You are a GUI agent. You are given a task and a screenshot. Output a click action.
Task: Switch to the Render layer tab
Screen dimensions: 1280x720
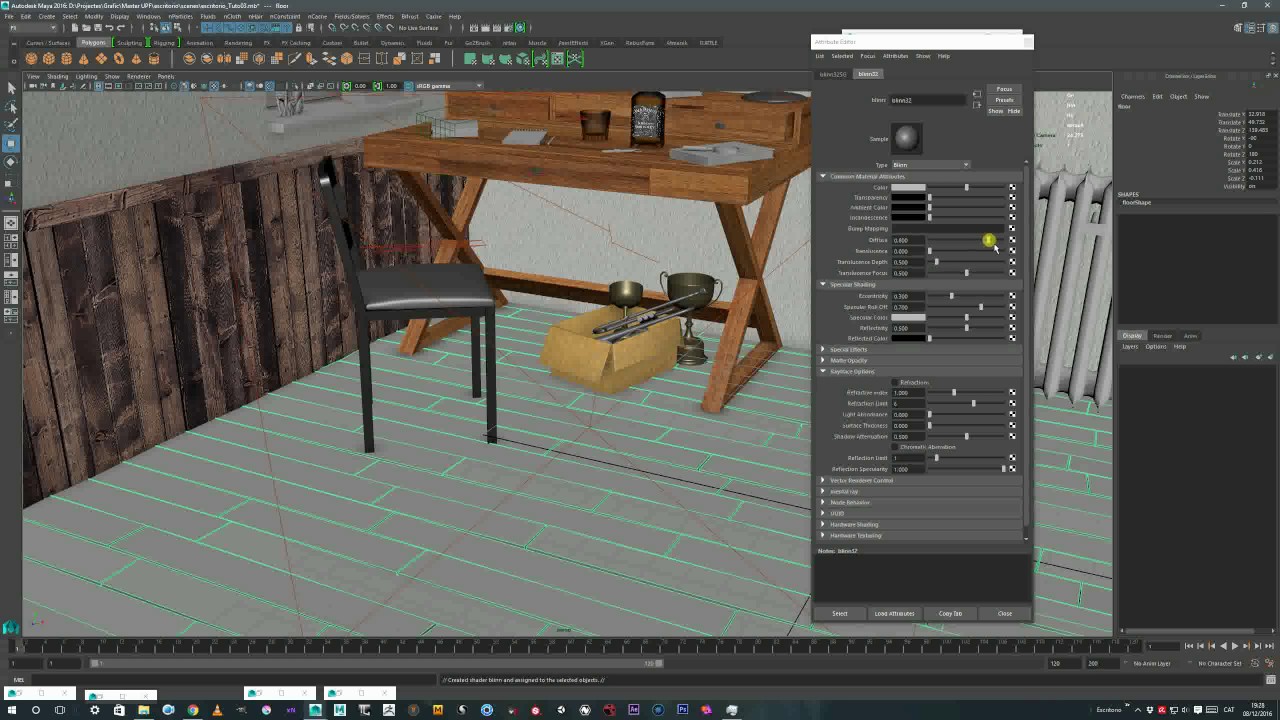point(1162,336)
